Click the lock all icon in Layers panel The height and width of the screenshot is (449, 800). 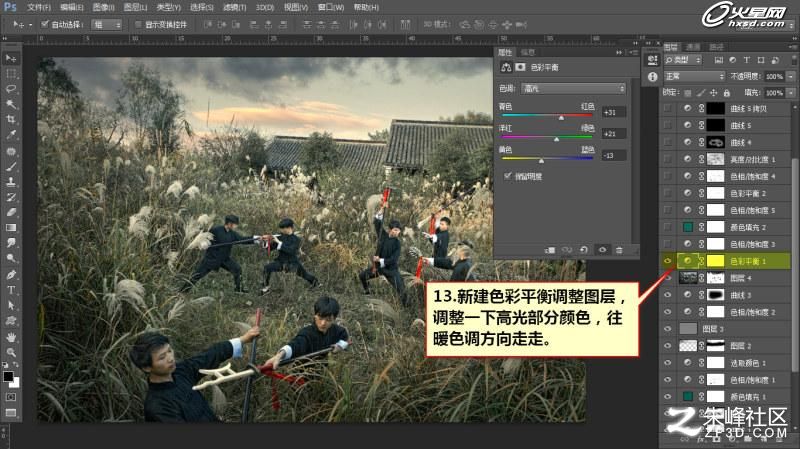click(x=727, y=93)
